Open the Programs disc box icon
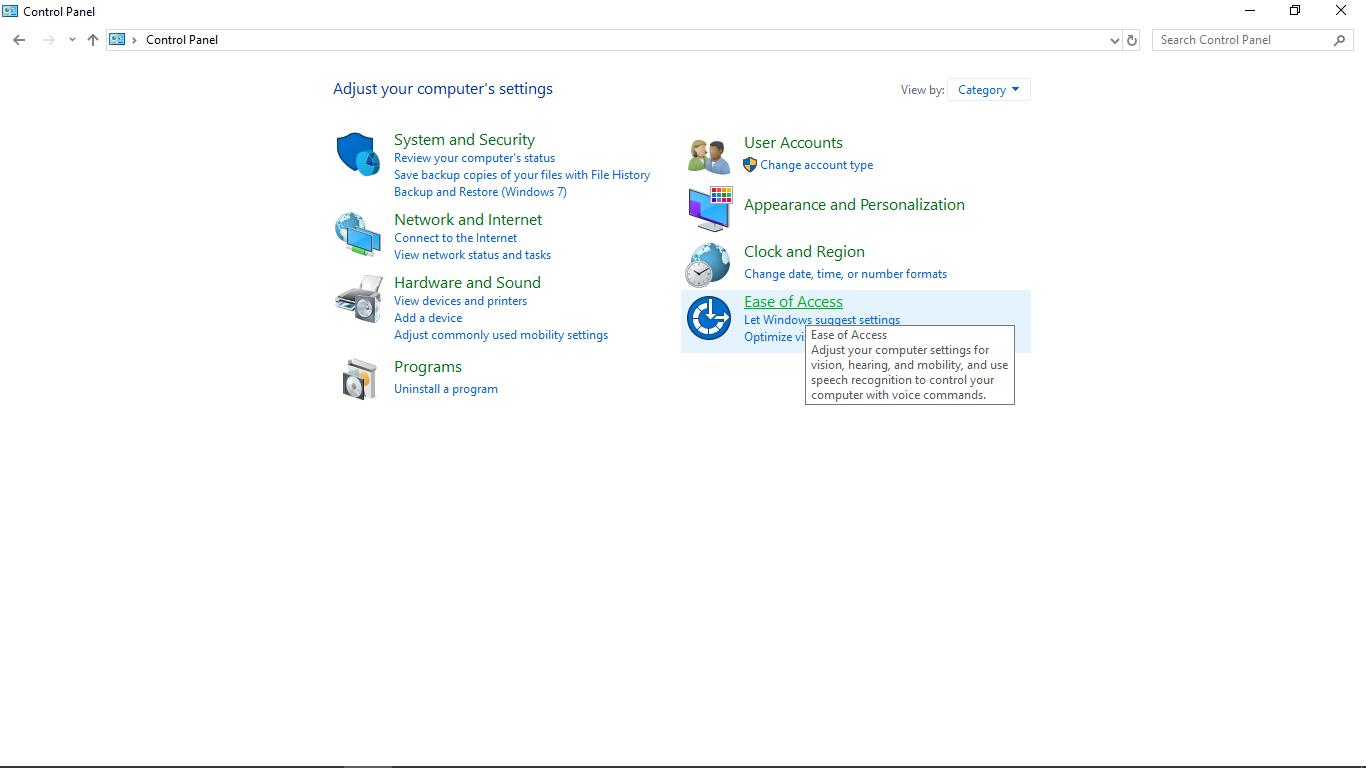Screen dimensions: 1366x768 [359, 379]
